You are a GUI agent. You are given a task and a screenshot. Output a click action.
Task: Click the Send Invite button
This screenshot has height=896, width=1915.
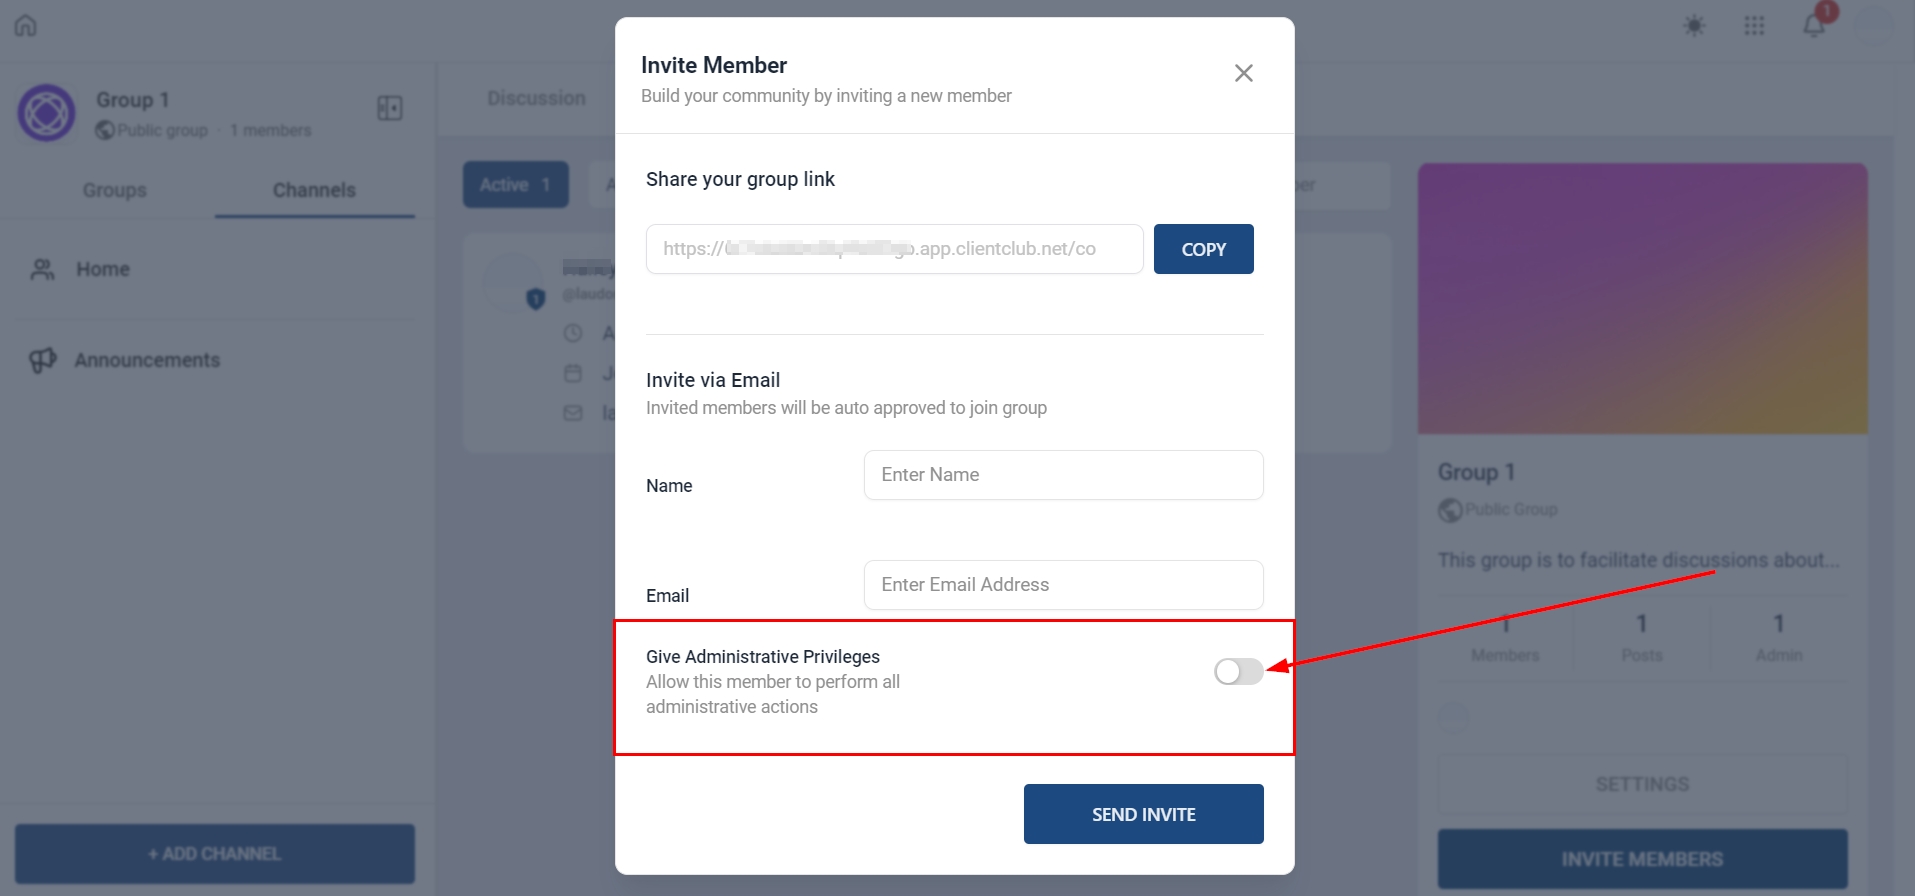1143,814
